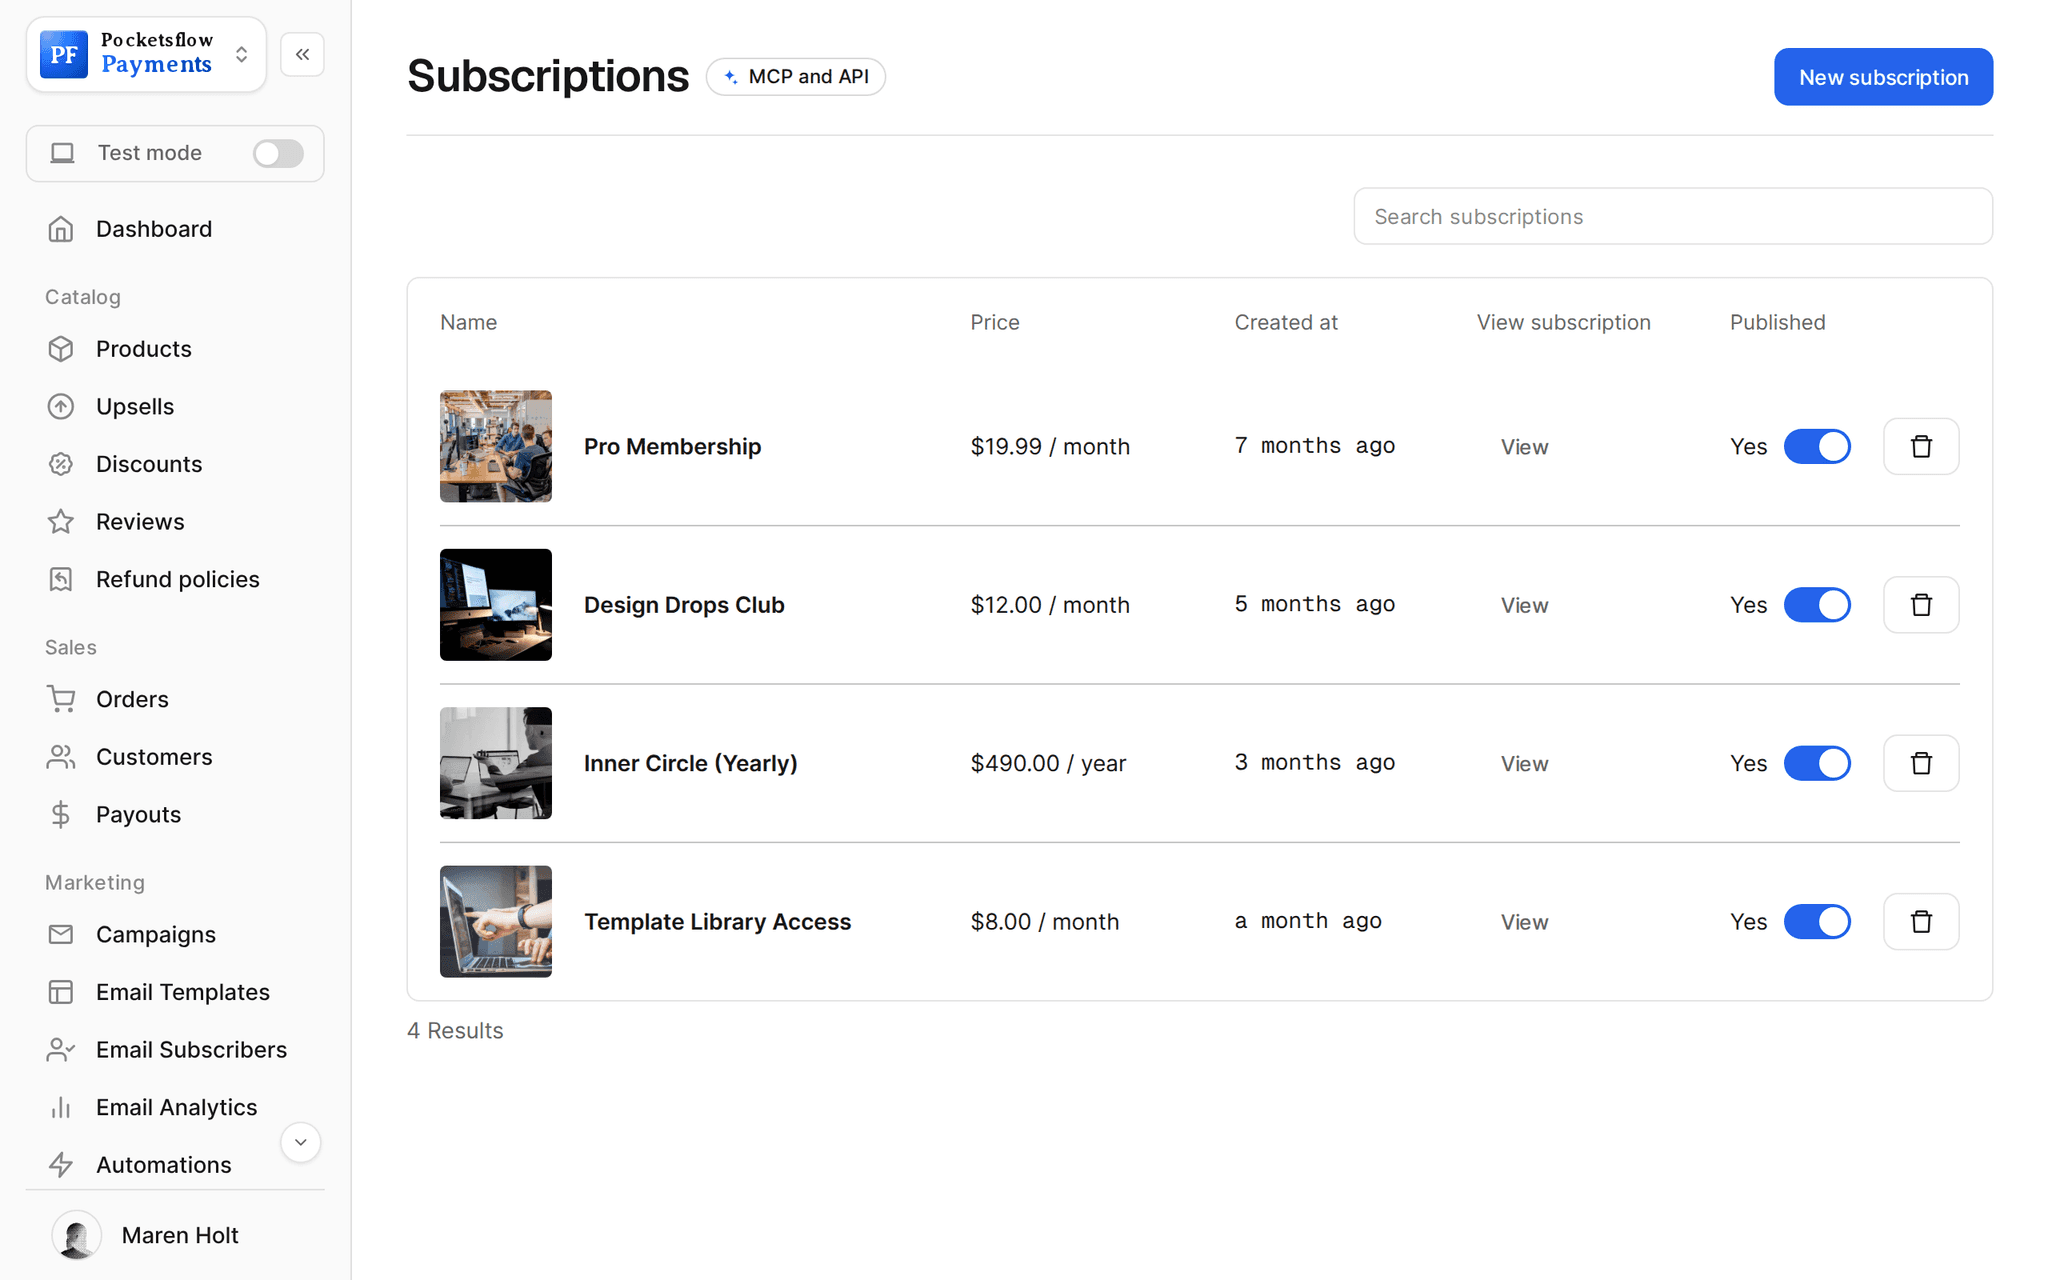
Task: Click the Products box icon
Action: (x=61, y=349)
